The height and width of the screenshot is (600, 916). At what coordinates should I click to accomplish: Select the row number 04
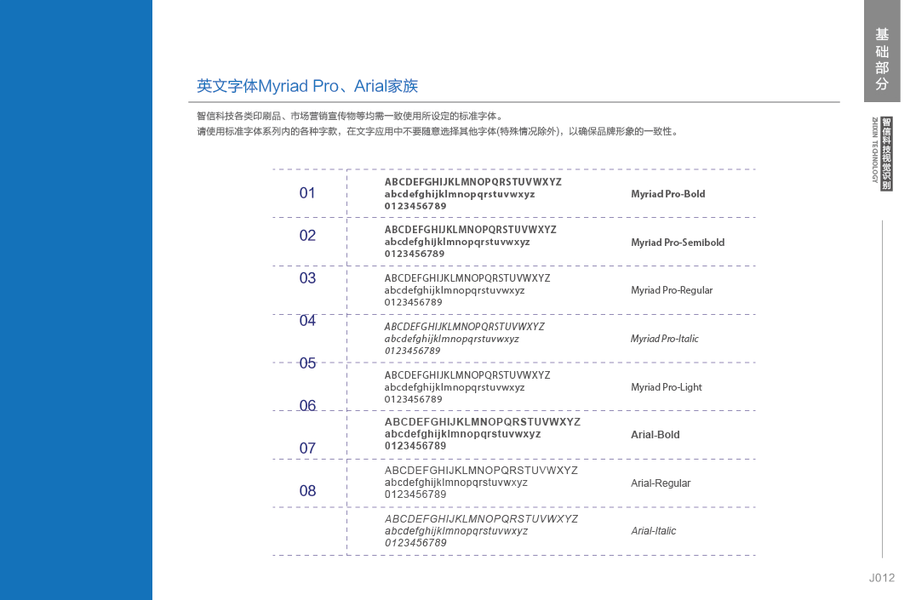click(307, 321)
